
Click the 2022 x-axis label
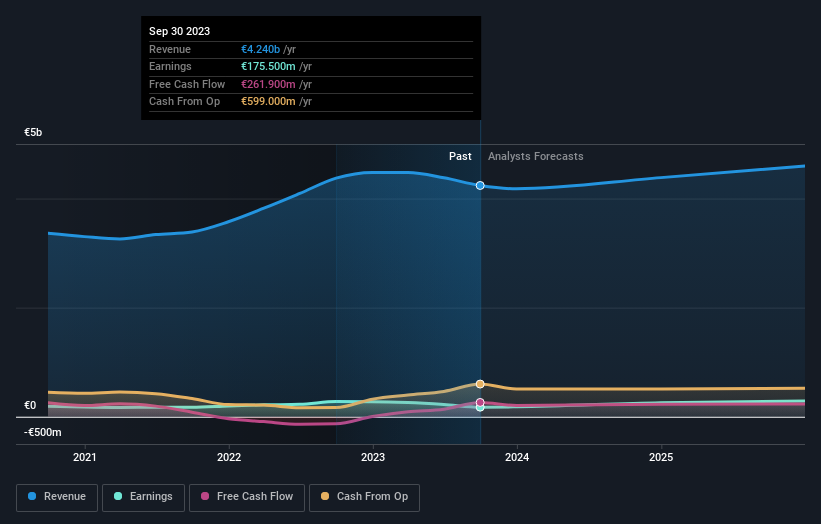tap(229, 458)
